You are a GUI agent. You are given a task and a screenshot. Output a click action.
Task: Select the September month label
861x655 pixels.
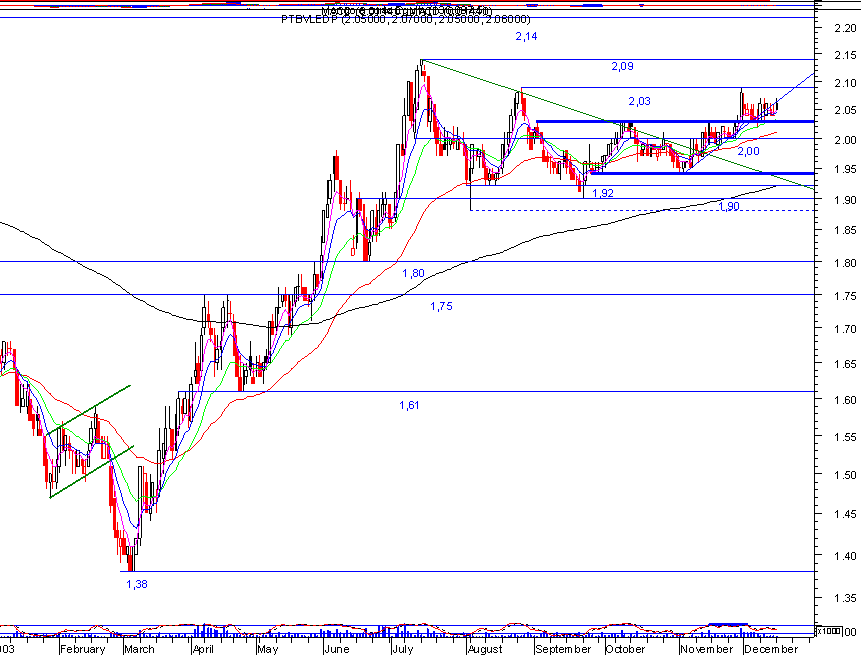click(x=563, y=649)
